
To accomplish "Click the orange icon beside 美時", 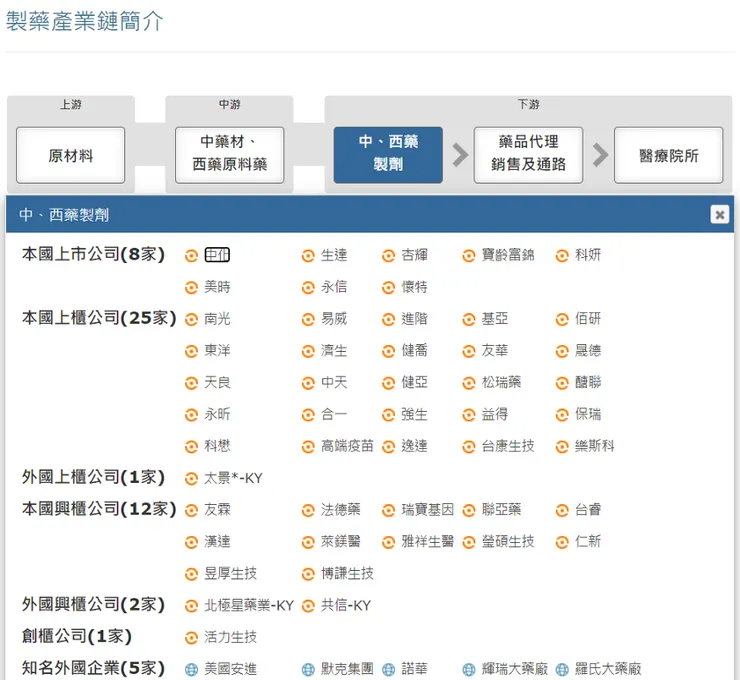I will point(191,288).
